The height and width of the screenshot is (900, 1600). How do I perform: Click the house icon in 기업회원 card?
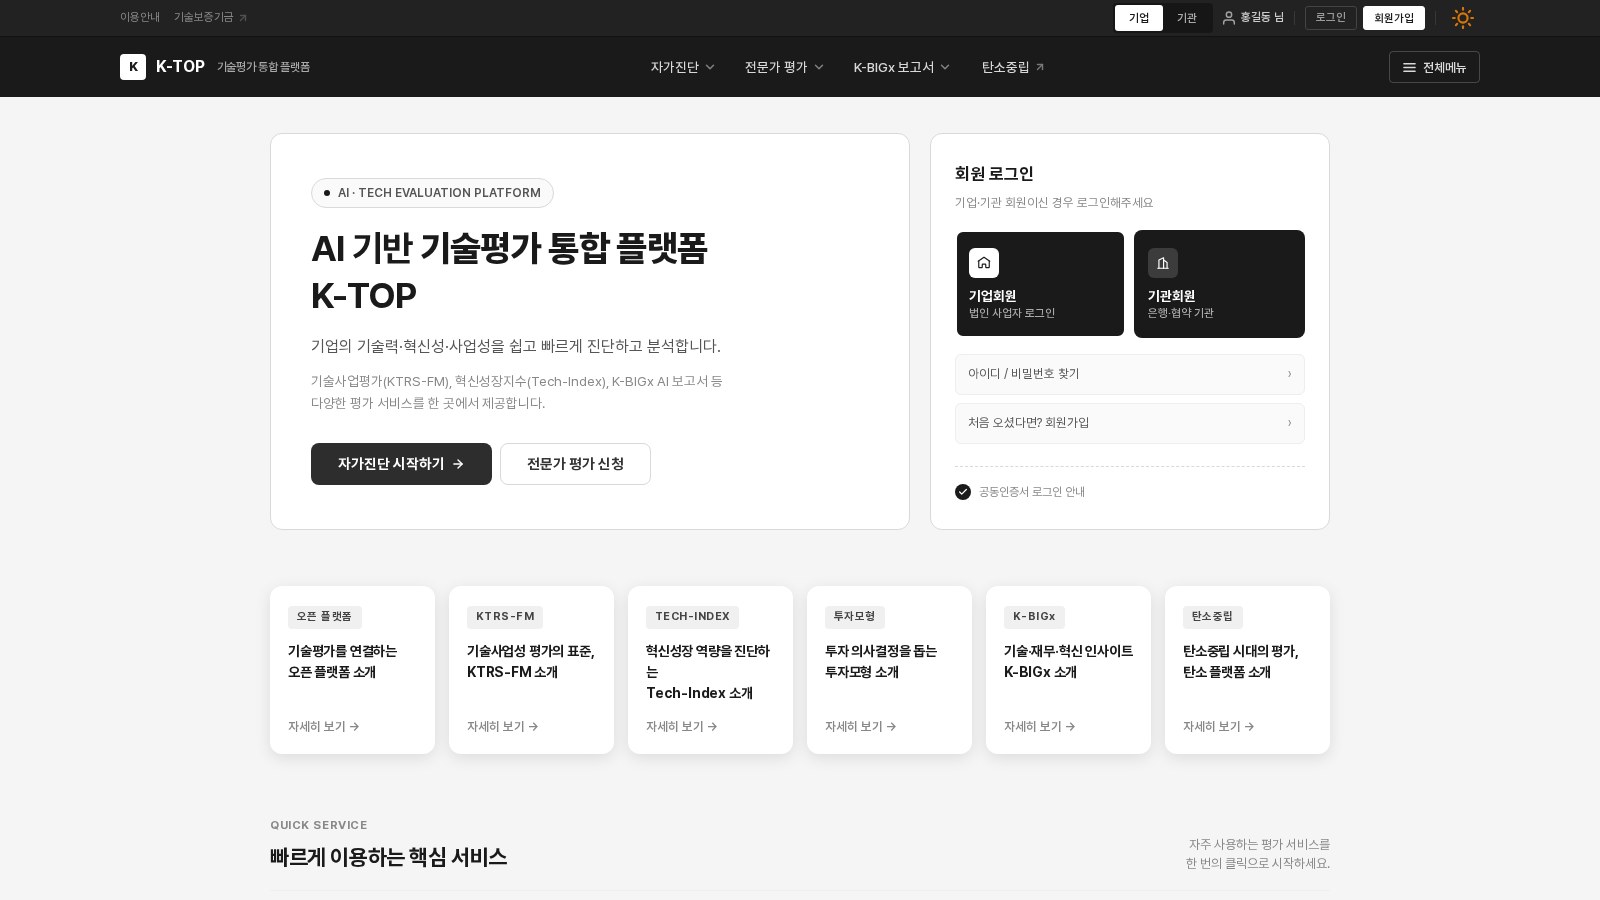coord(984,263)
